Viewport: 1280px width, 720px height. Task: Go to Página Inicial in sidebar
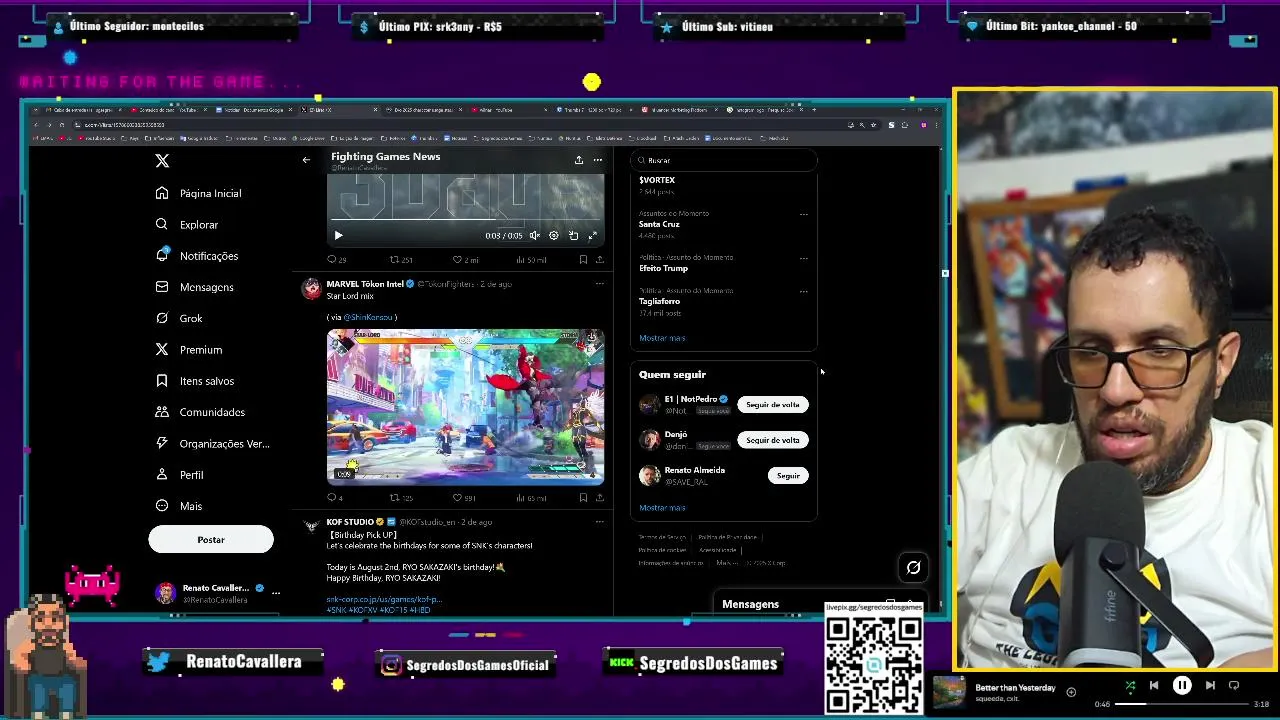pyautogui.click(x=199, y=193)
